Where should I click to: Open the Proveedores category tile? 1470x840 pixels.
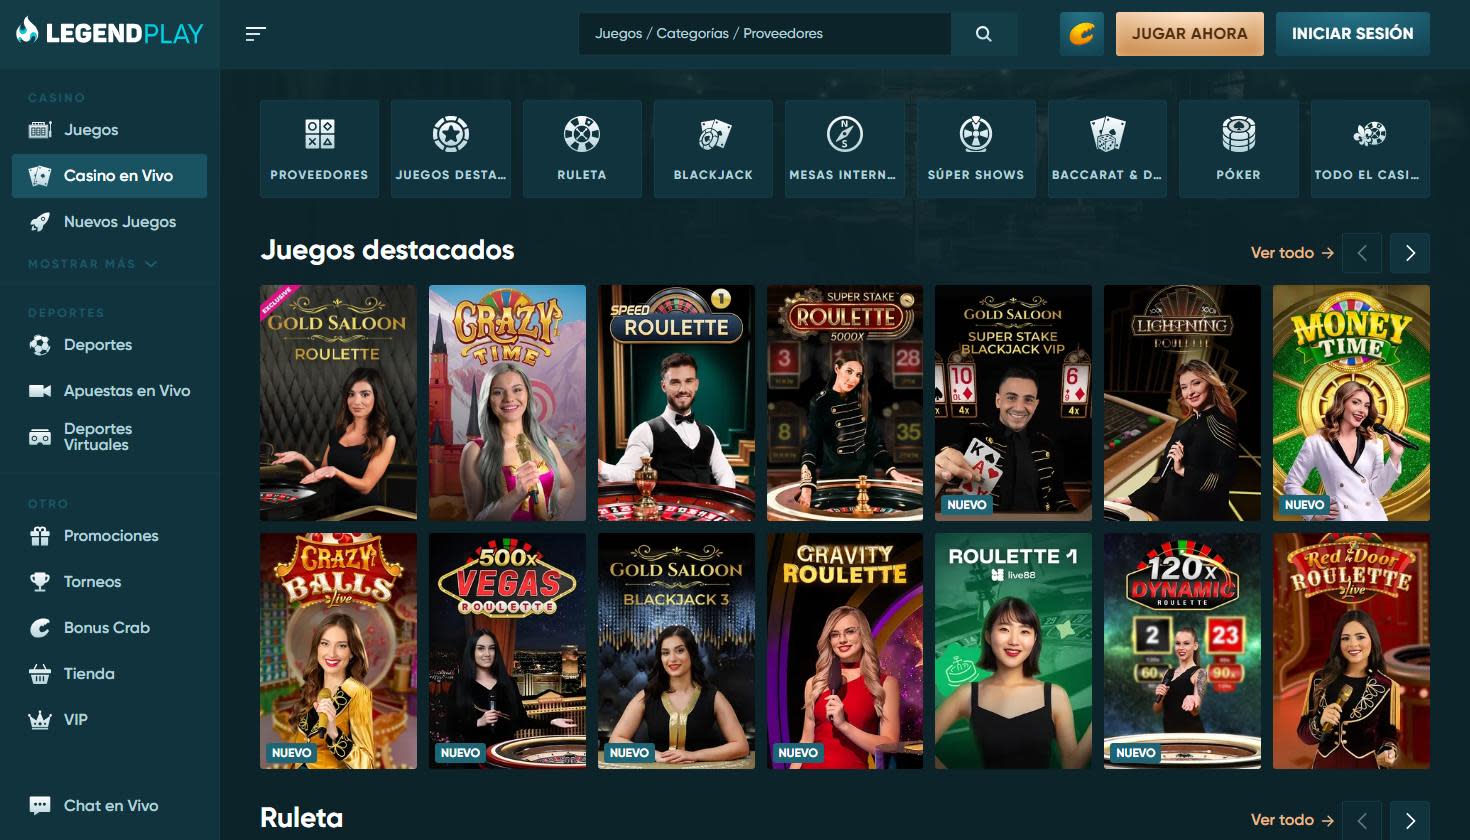pos(319,149)
